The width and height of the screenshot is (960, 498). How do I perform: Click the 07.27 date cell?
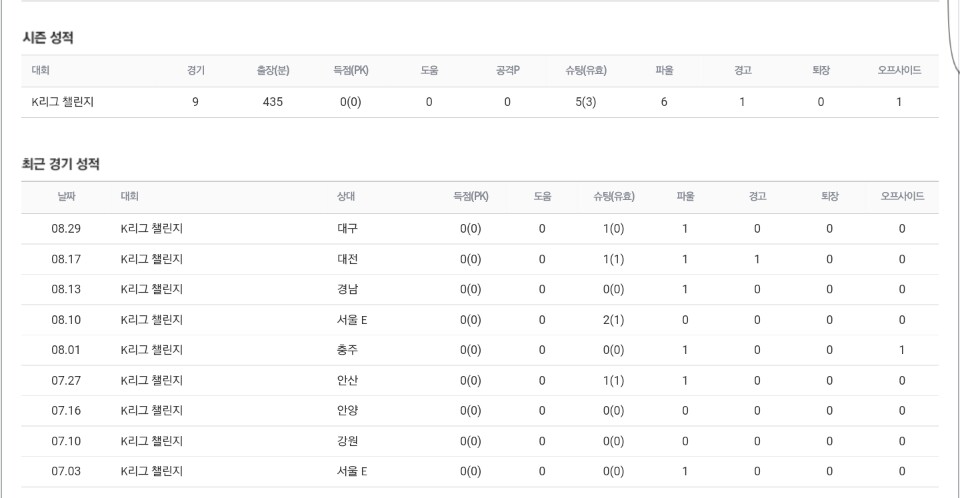66,381
